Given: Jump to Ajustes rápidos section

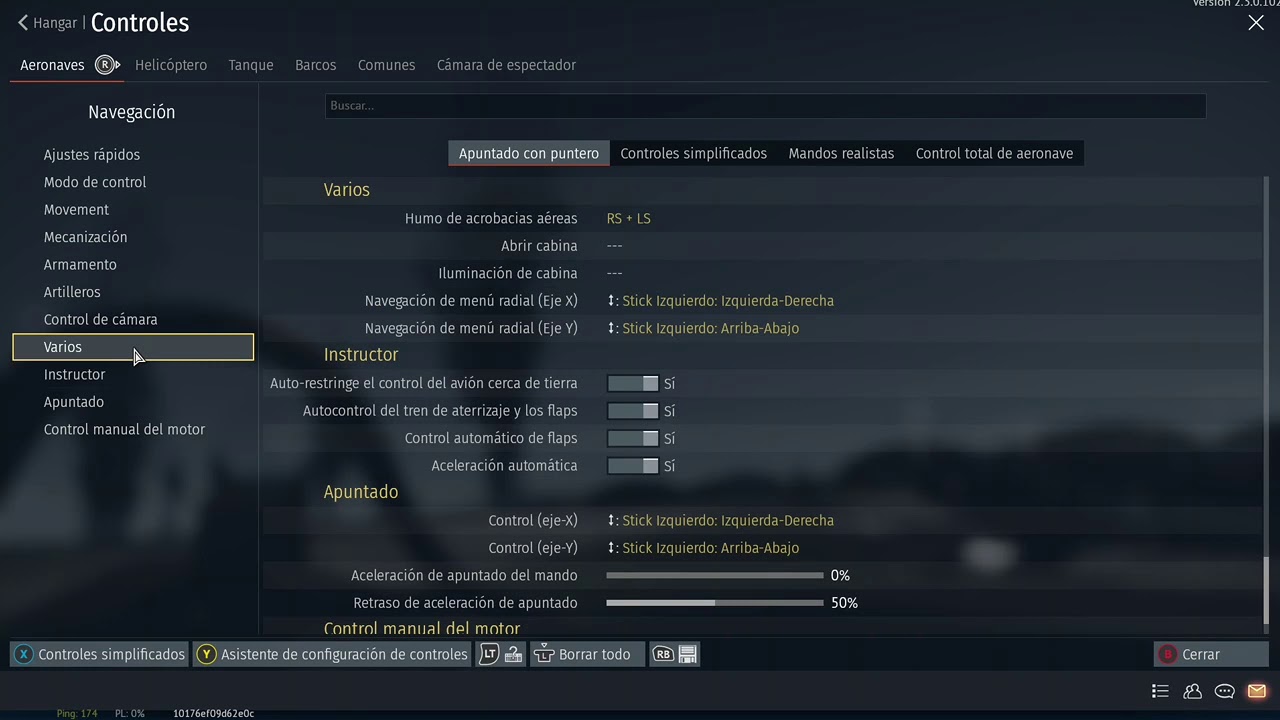Looking at the screenshot, I should tap(92, 155).
